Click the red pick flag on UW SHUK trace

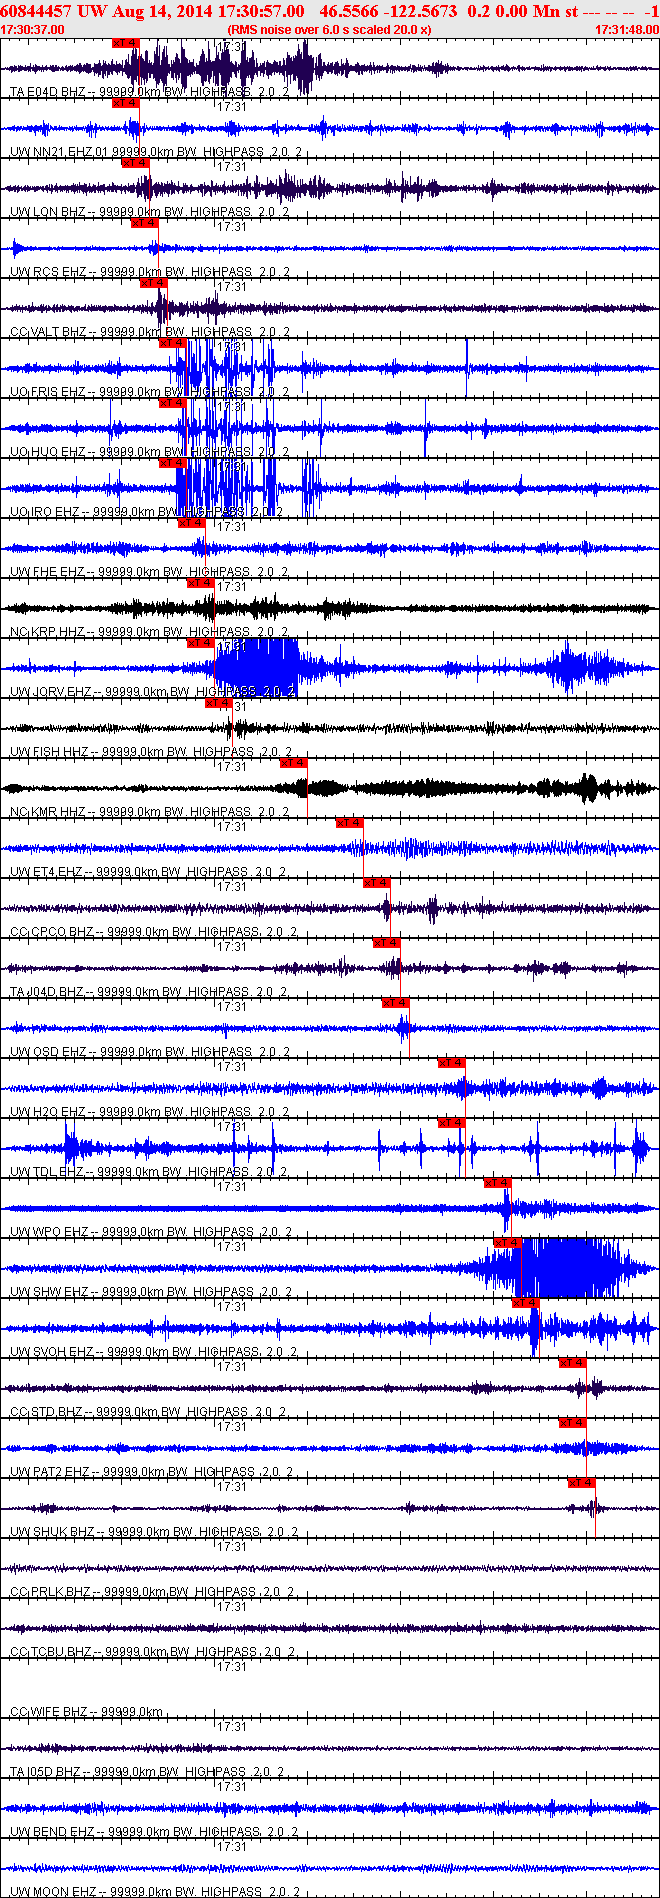pos(581,1483)
